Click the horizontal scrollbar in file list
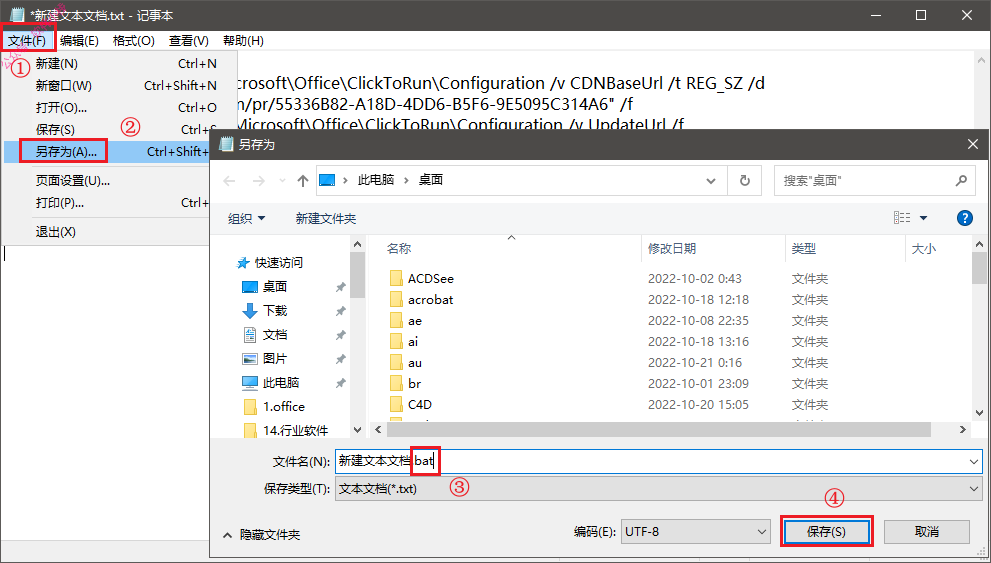This screenshot has width=991, height=563. [659, 430]
